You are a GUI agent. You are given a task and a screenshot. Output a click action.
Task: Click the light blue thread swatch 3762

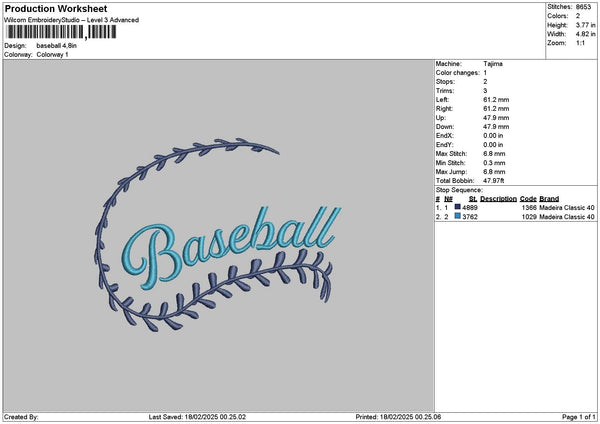coord(457,216)
